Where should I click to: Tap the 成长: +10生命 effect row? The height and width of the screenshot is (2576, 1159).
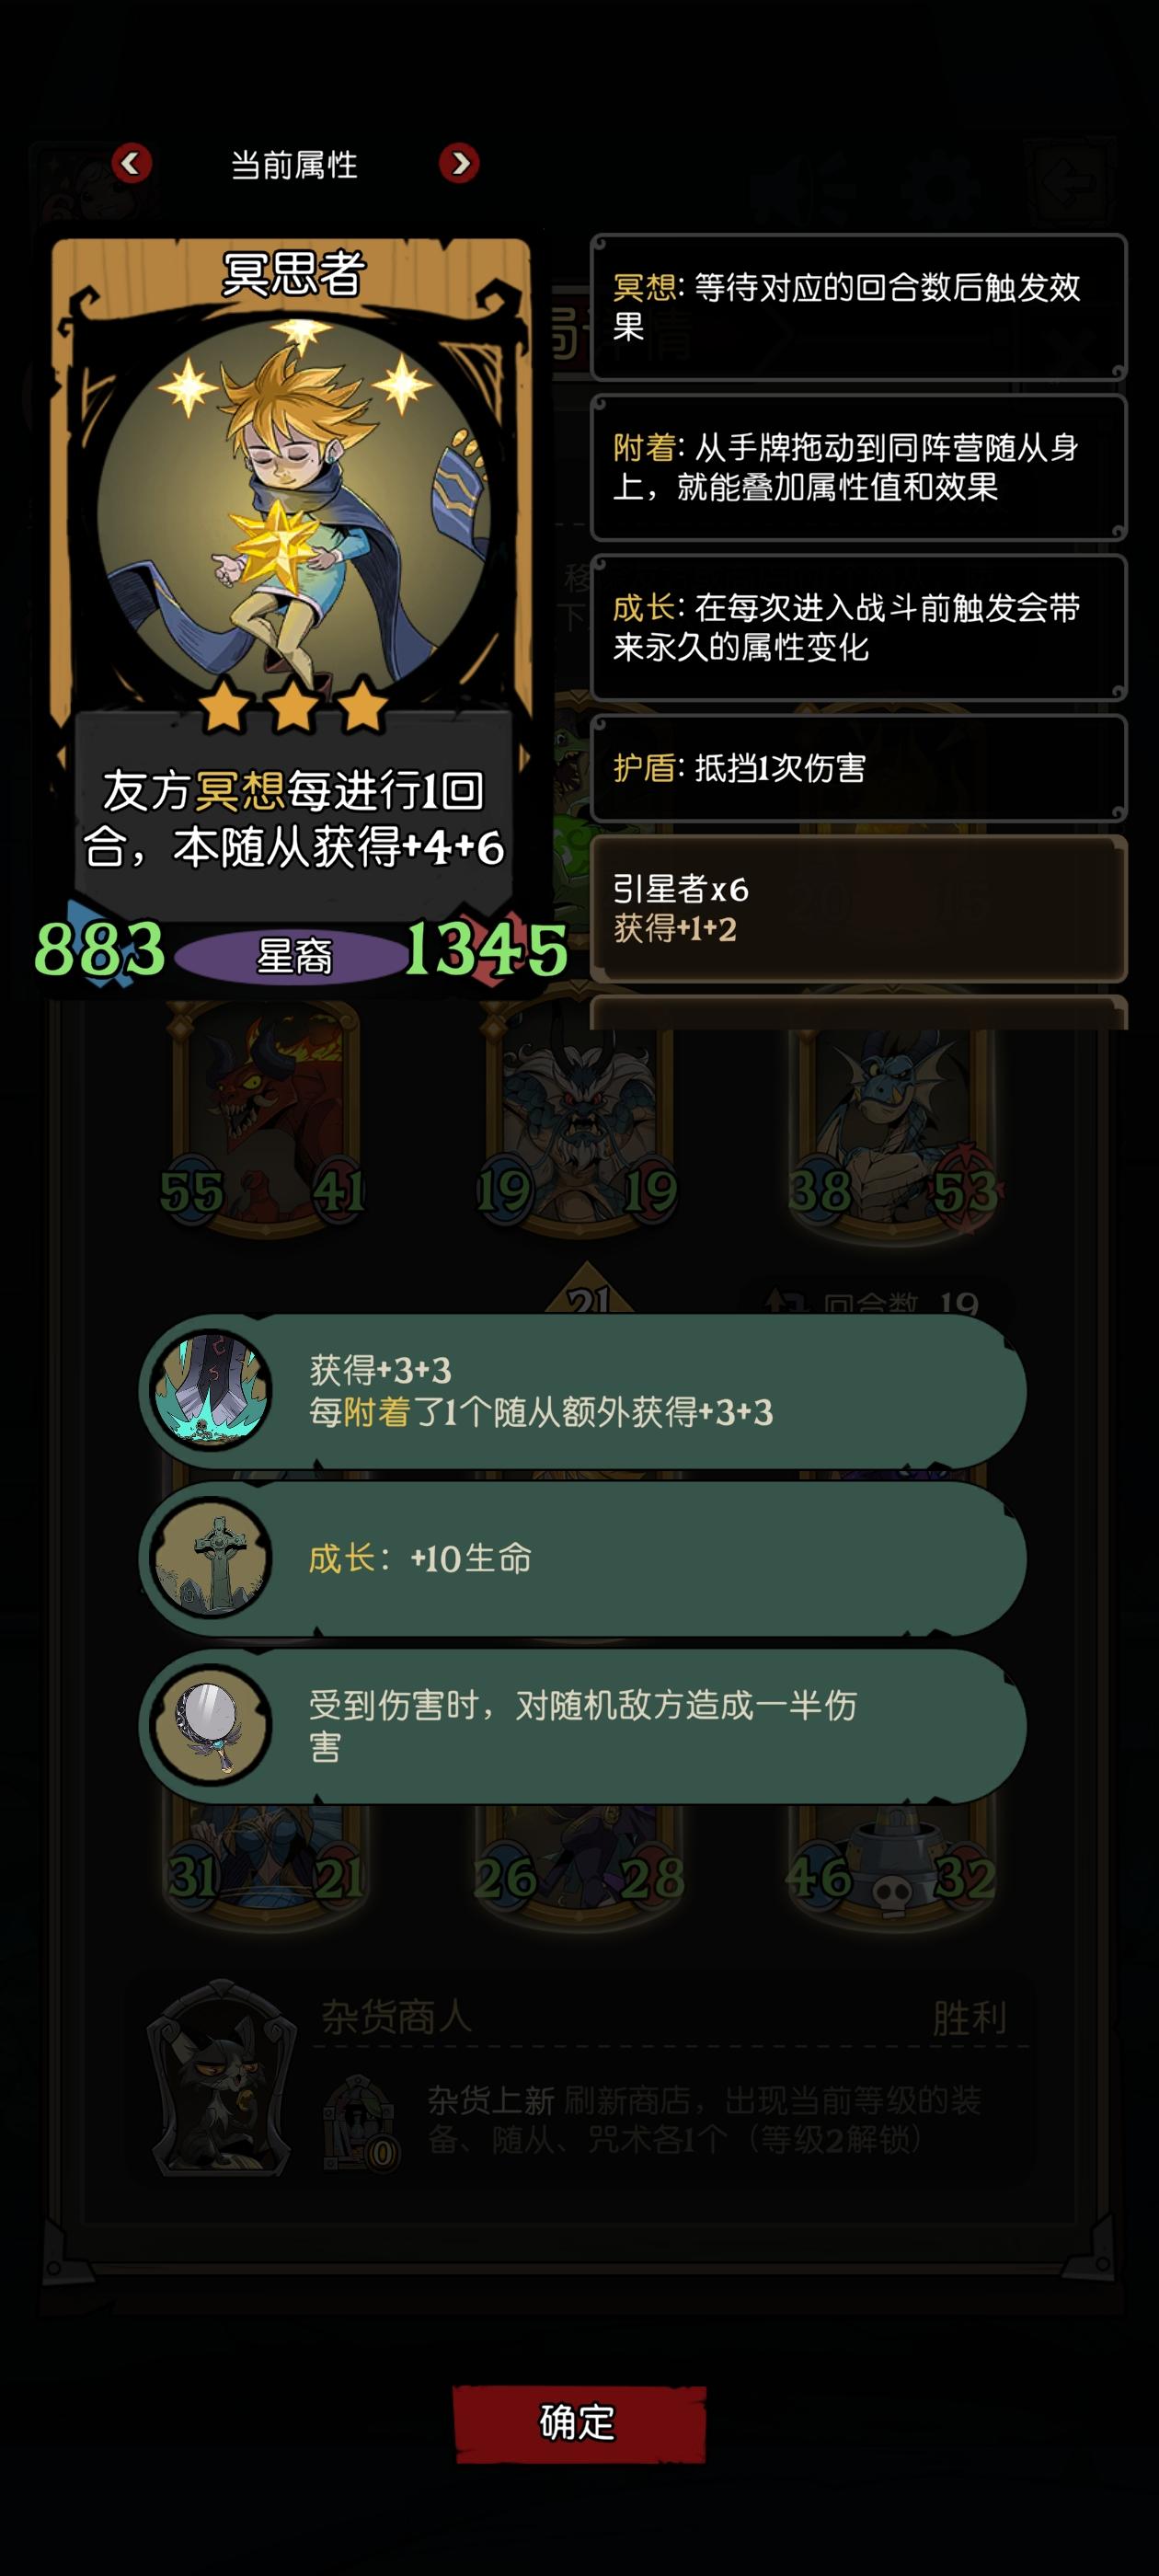coord(583,1558)
